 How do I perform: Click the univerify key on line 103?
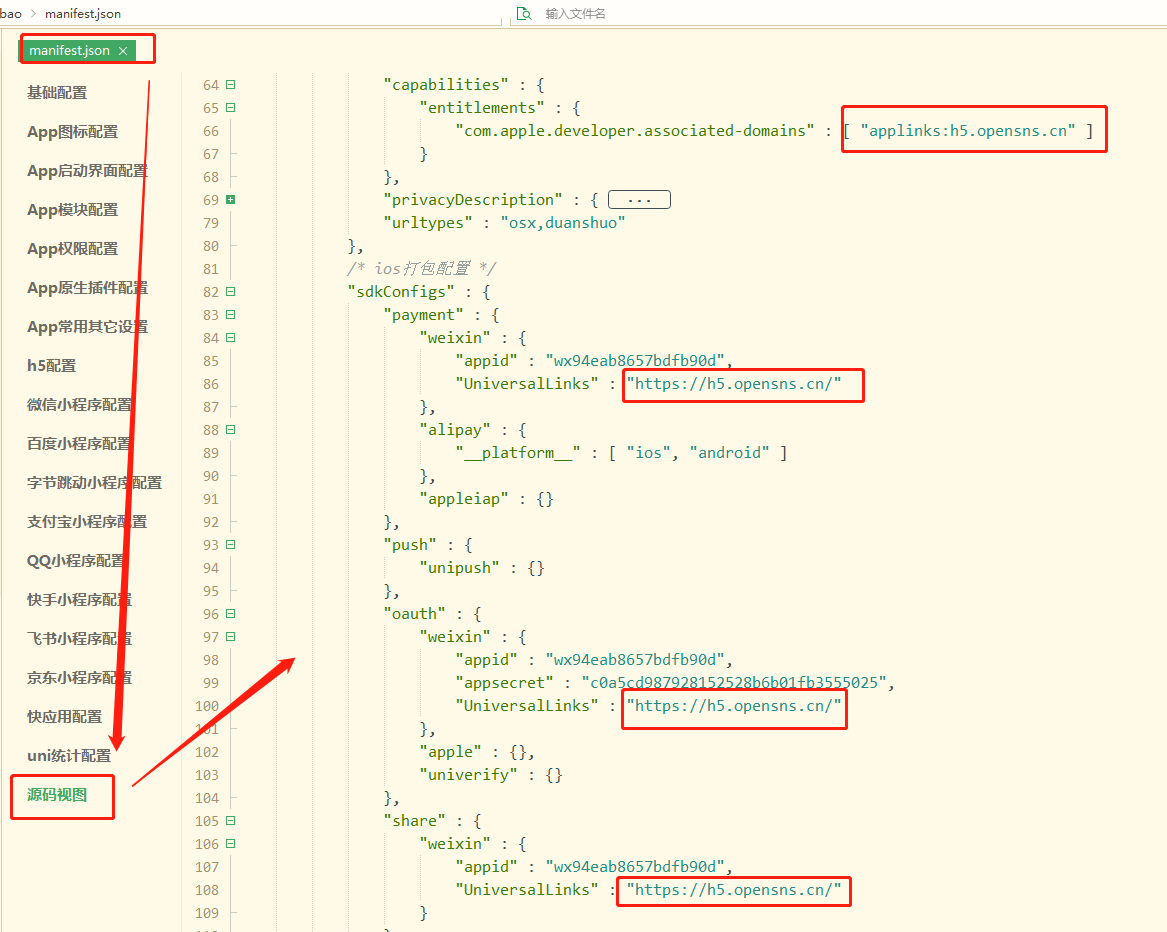pos(469,775)
